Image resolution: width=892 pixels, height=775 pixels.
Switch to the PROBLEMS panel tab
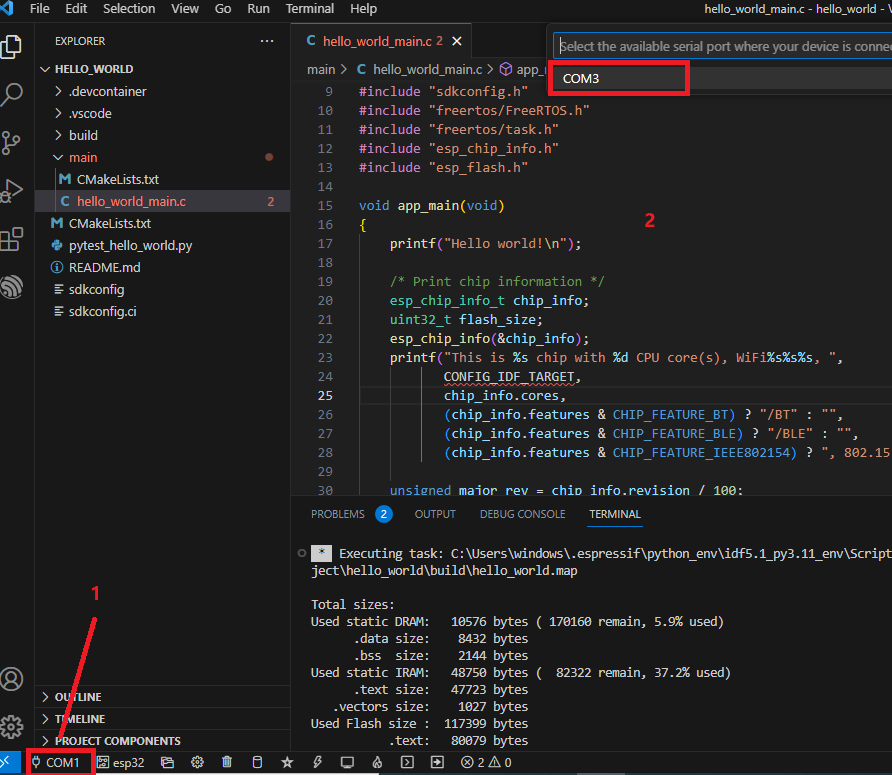pyautogui.click(x=351, y=514)
